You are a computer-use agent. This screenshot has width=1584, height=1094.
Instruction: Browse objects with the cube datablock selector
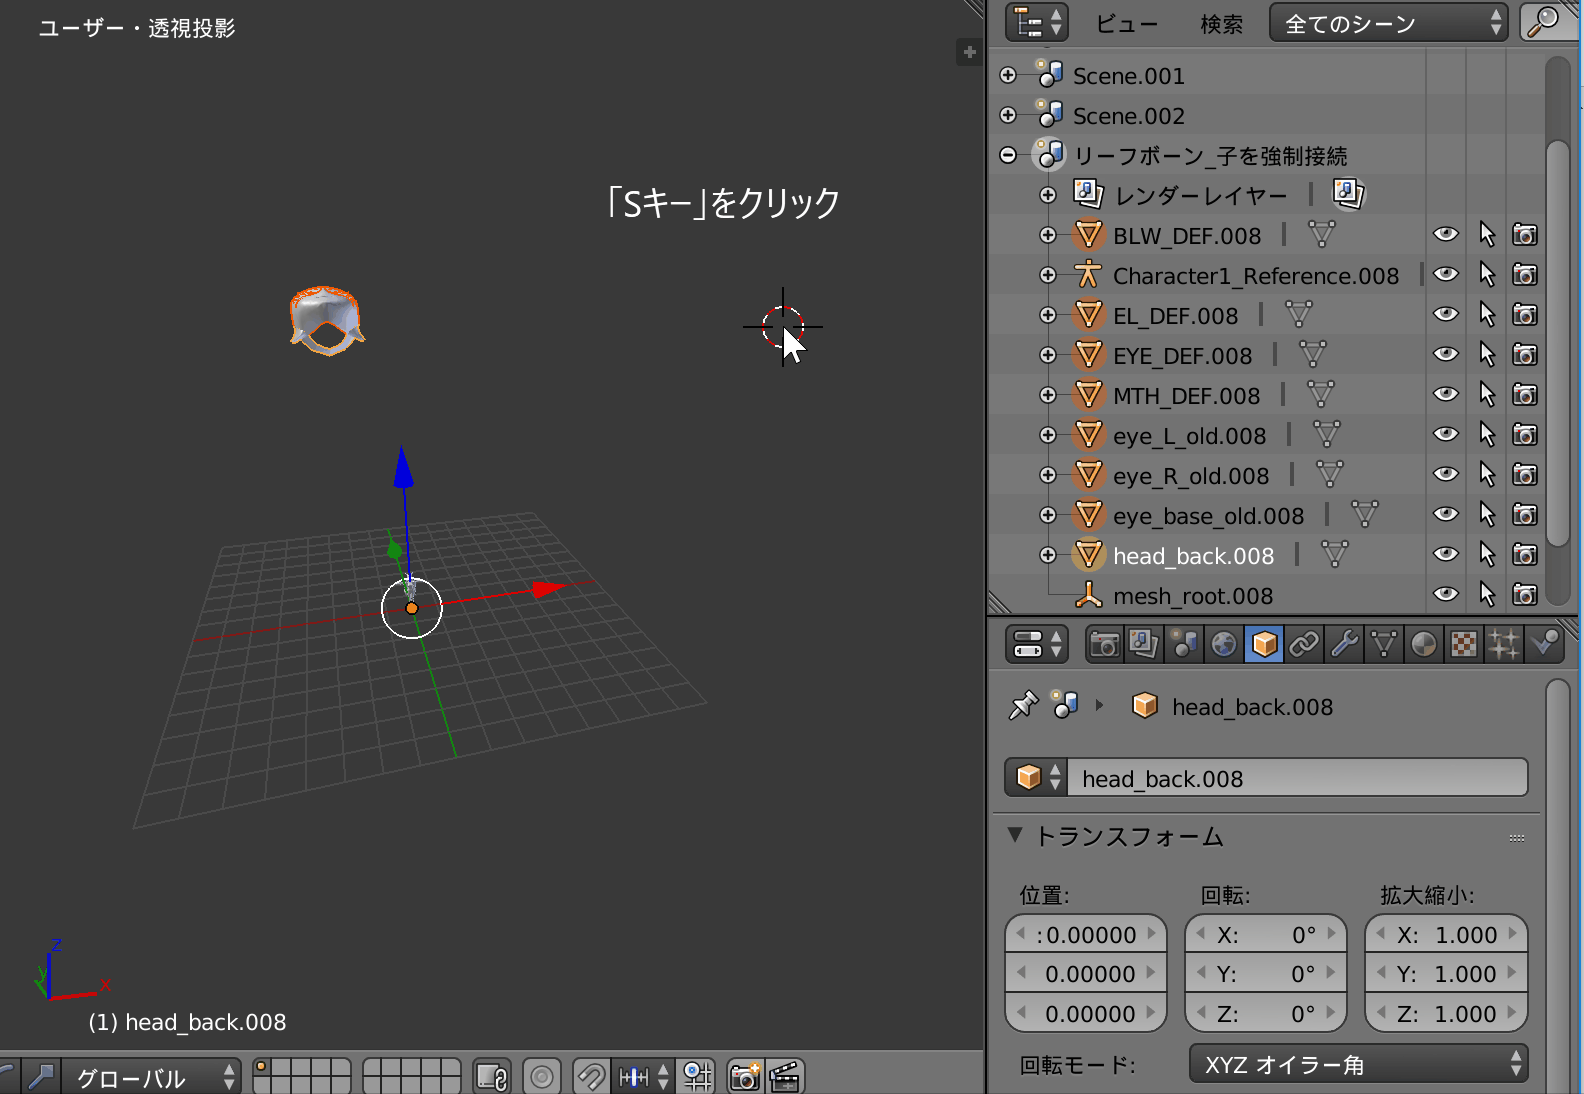[1037, 778]
